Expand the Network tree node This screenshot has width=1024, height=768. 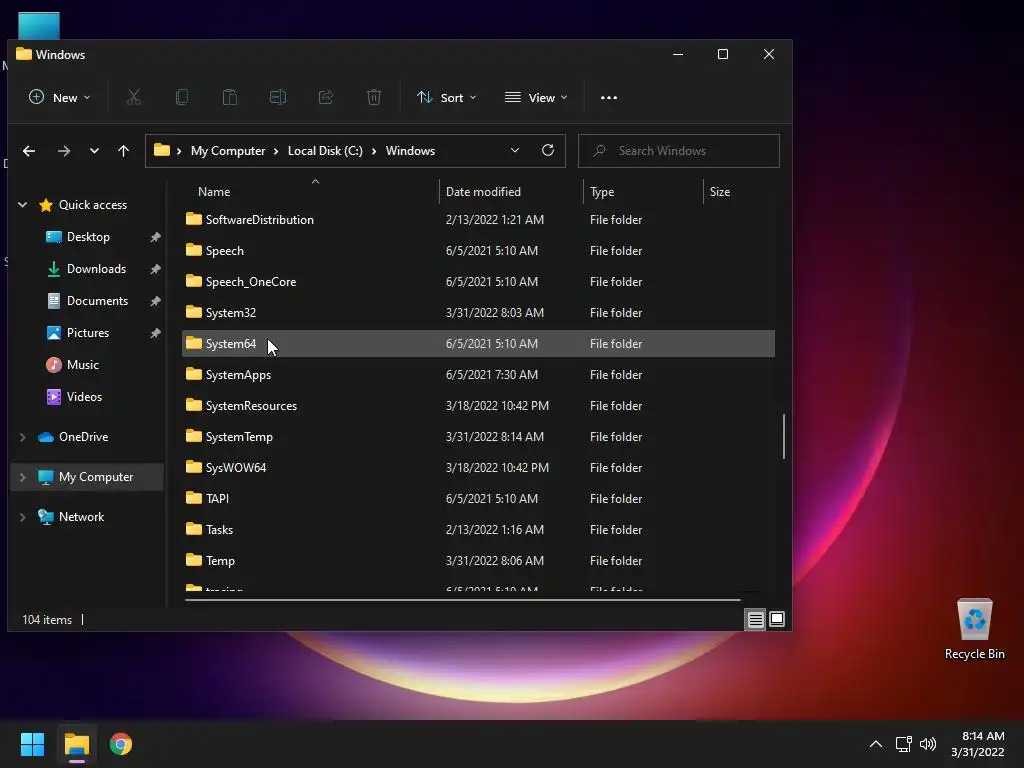(22, 517)
